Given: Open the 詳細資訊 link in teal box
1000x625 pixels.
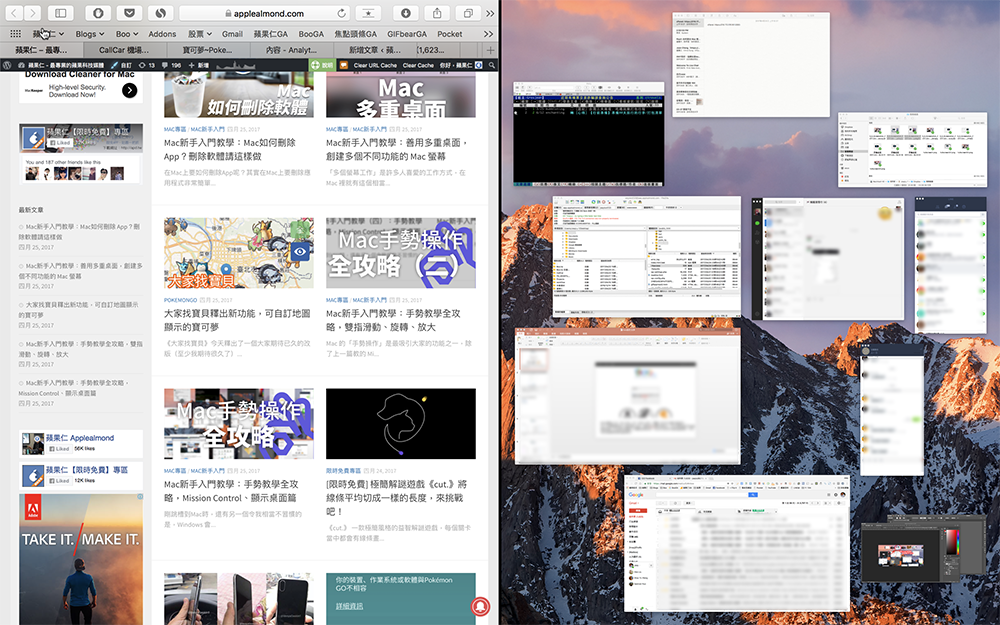Looking at the screenshot, I should pos(349,606).
